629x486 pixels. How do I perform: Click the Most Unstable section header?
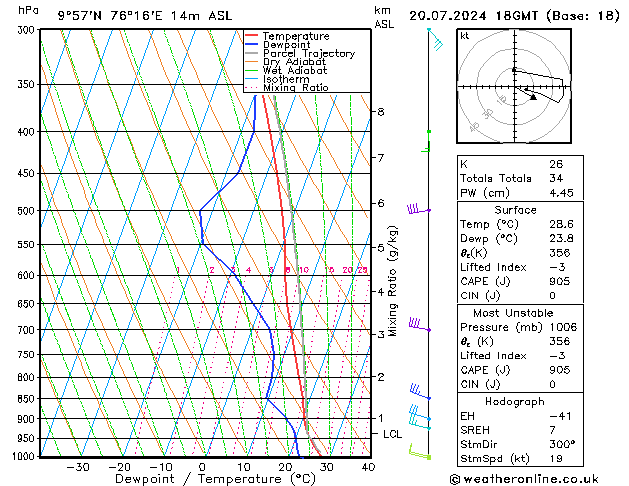click(515, 313)
